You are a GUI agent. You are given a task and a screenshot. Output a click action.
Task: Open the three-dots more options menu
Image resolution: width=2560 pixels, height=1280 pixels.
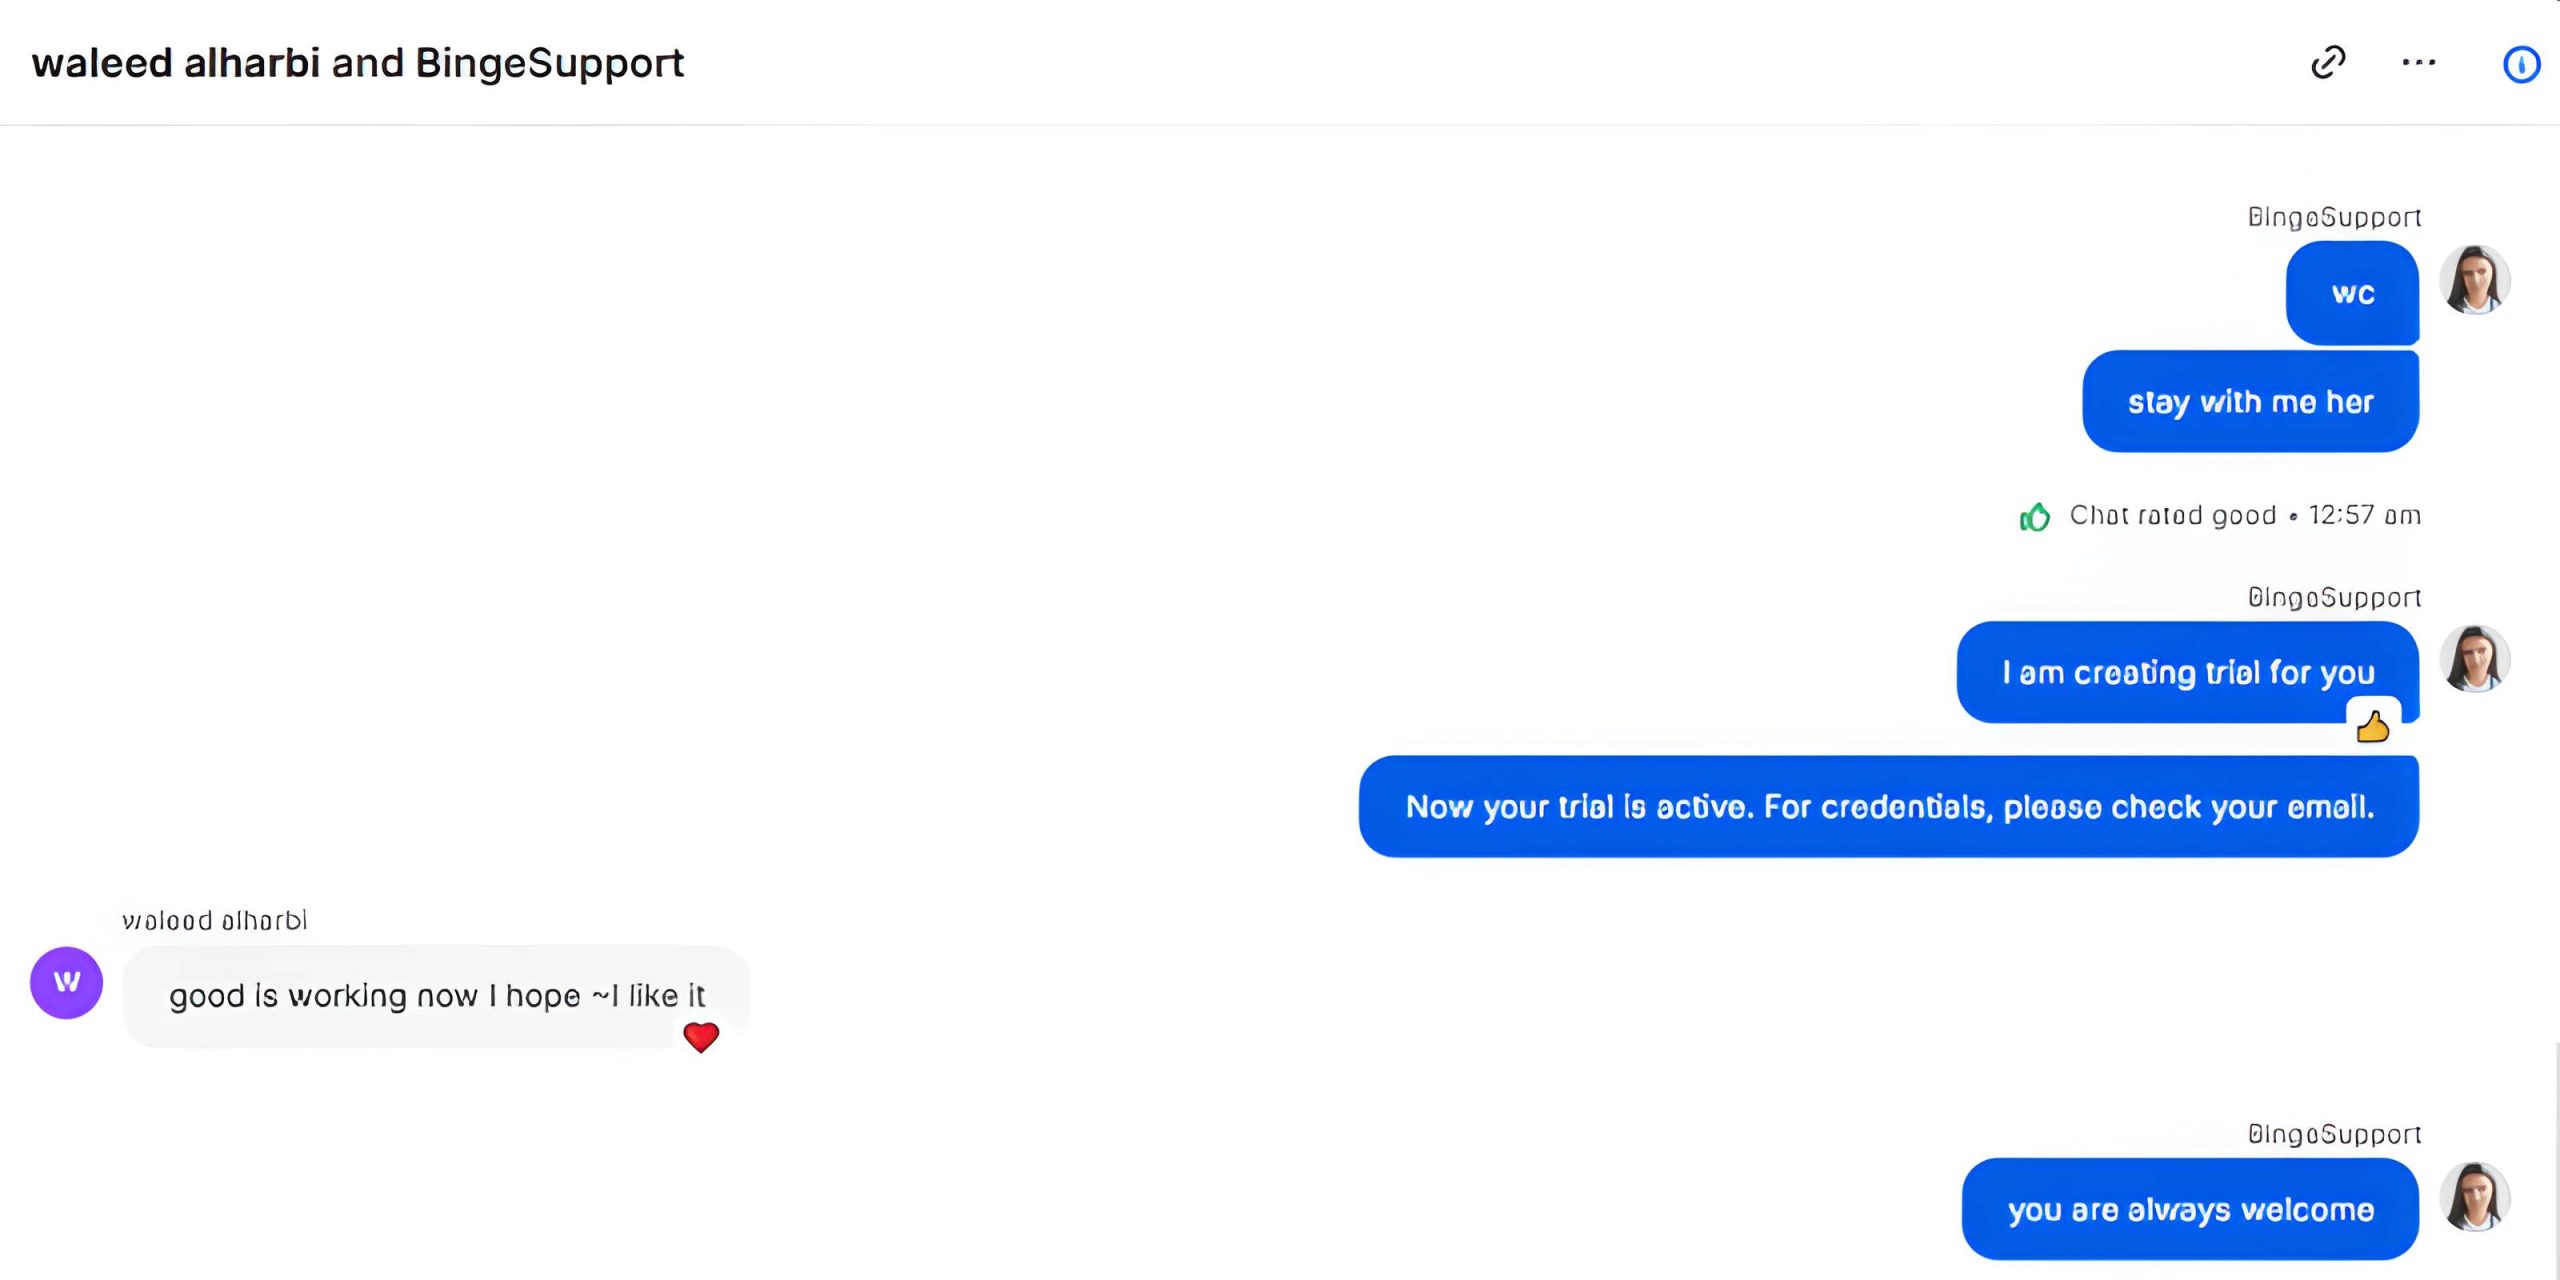click(2418, 62)
